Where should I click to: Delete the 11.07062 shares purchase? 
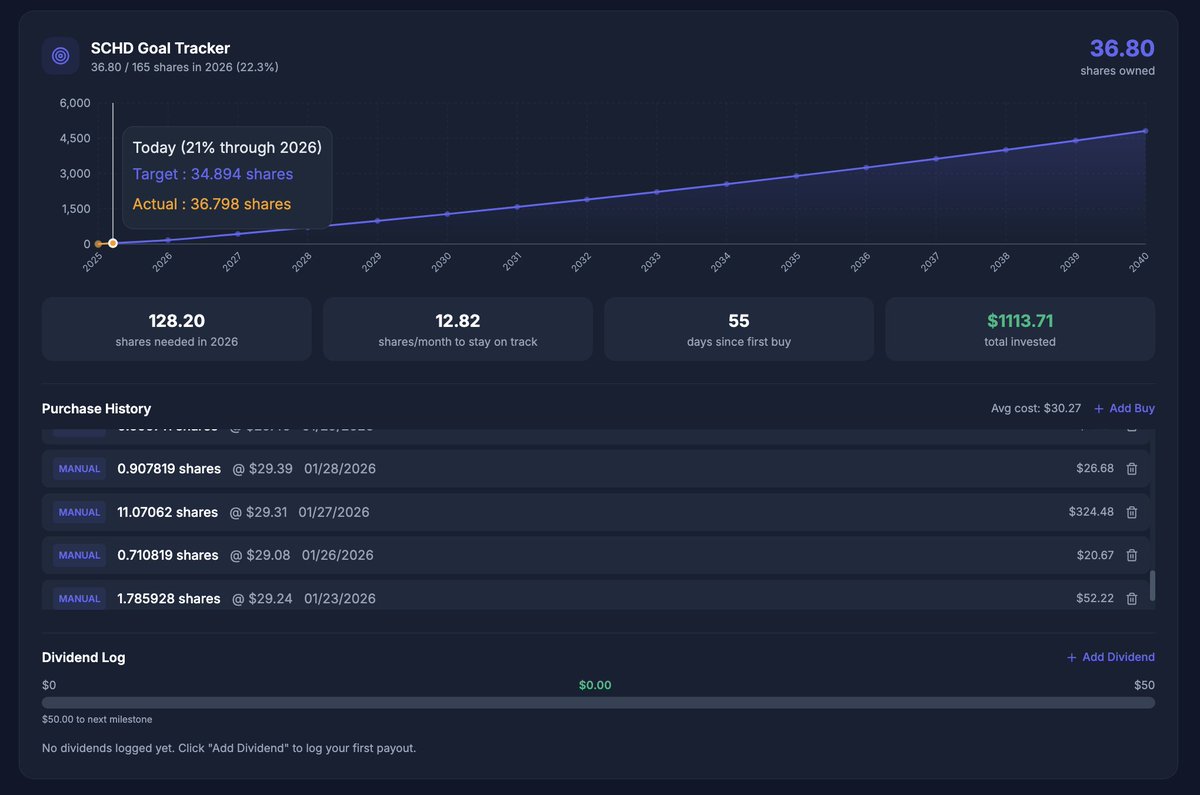coord(1132,512)
